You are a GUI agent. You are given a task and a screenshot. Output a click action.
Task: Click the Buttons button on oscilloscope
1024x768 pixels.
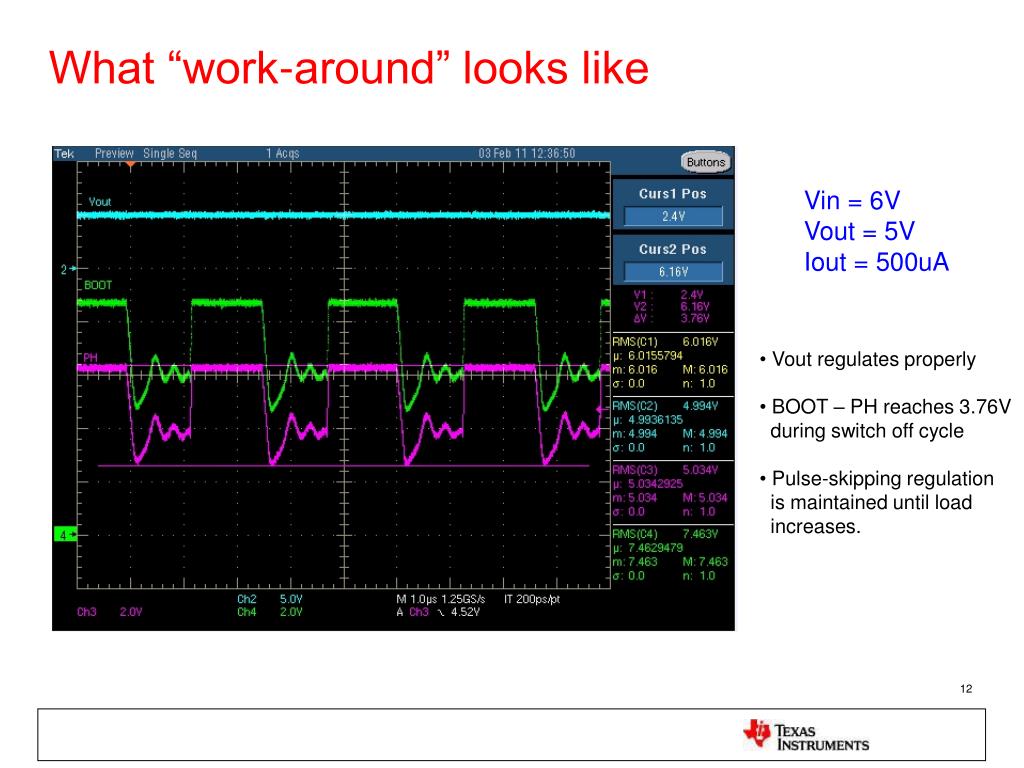click(x=705, y=162)
